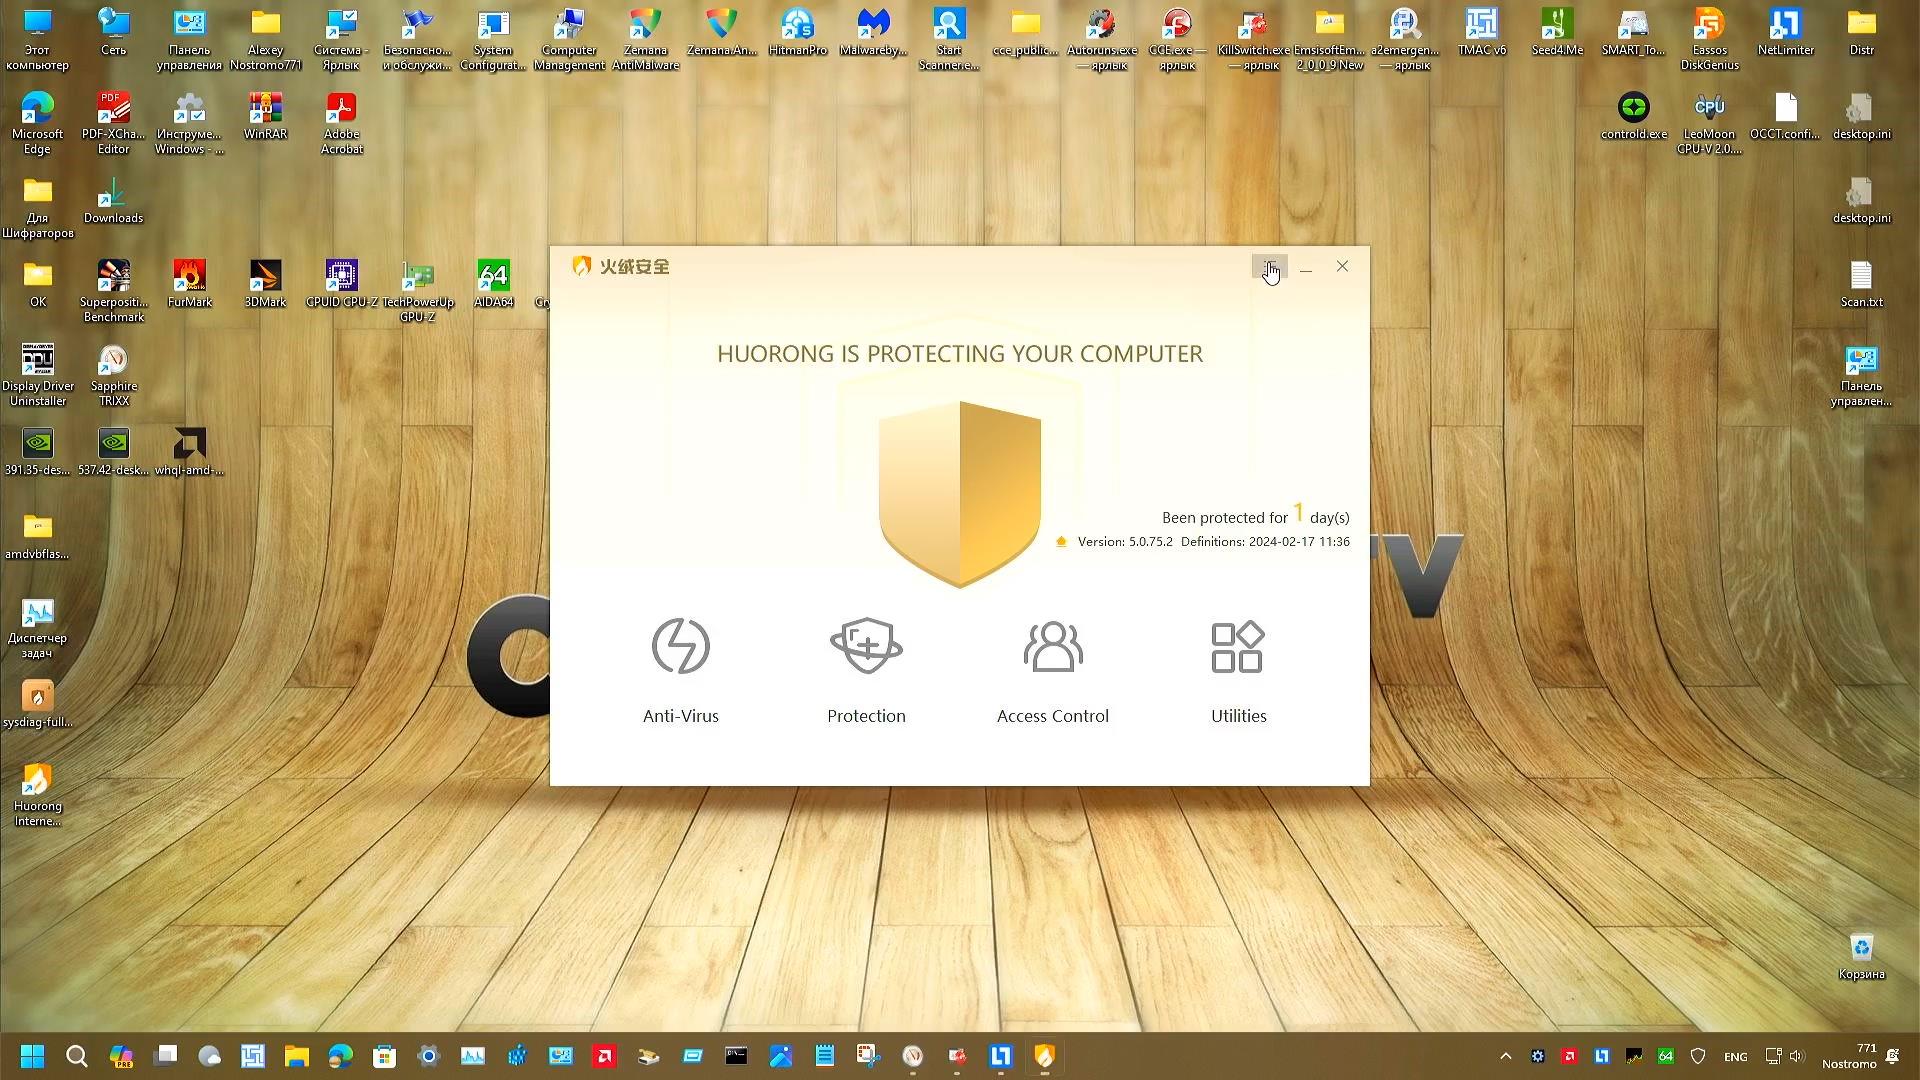Launch the Malwarebytes desktop shortcut
Viewport: 1920px width, 1080px height.
click(873, 35)
